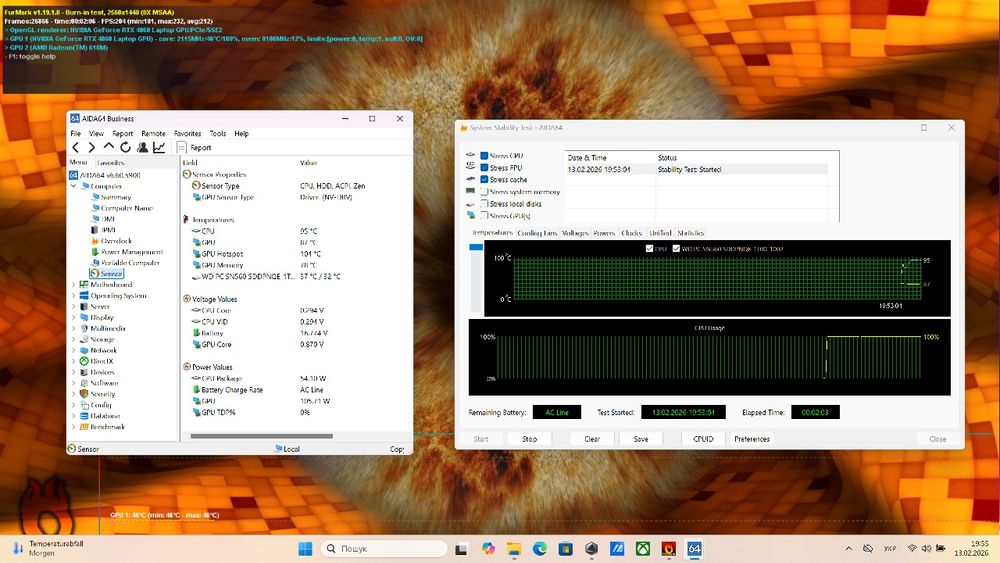Expand the Server tree node
1000x563 pixels.
tap(74, 306)
